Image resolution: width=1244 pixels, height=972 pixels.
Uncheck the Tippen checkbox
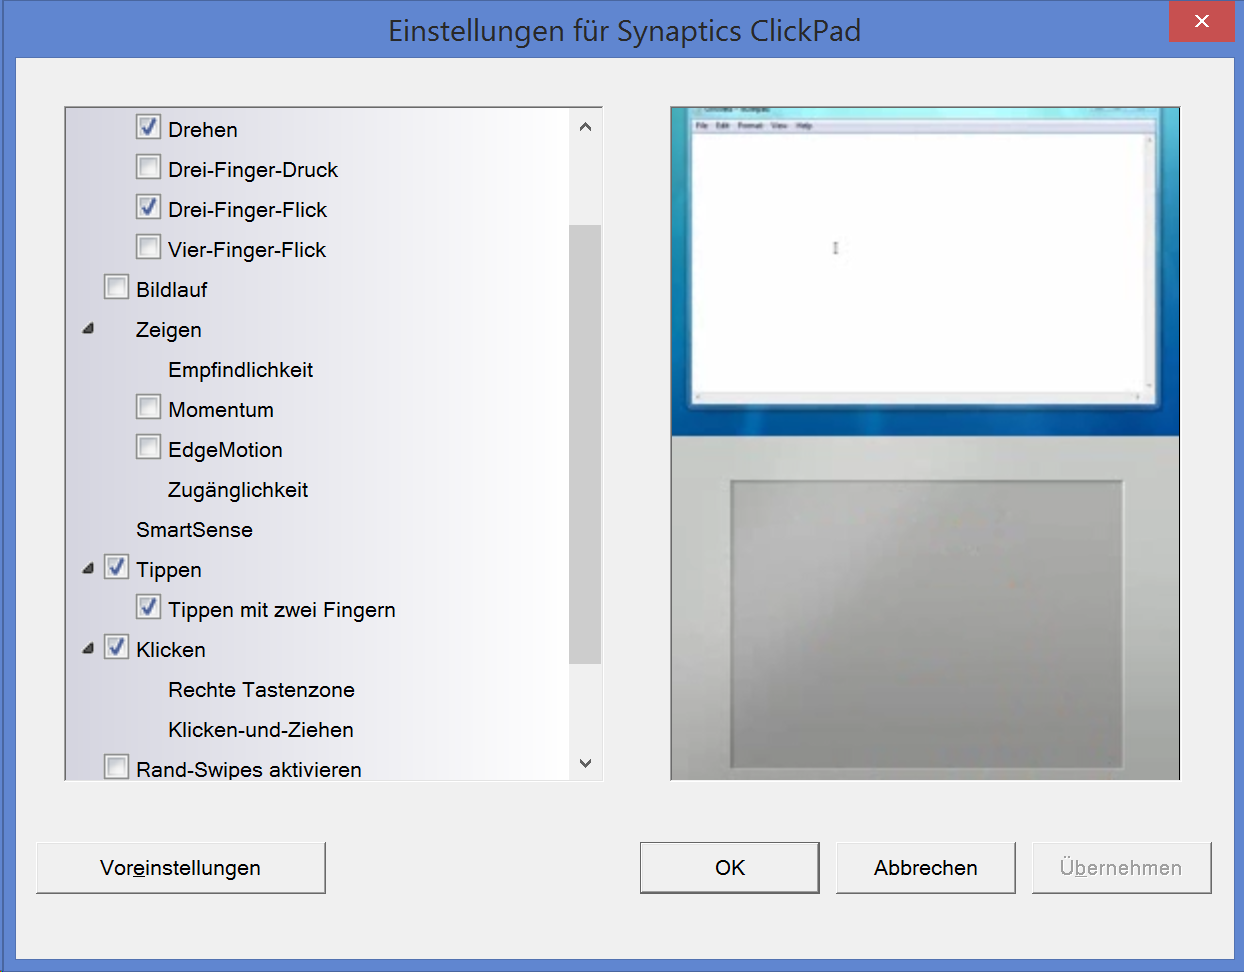point(116,567)
